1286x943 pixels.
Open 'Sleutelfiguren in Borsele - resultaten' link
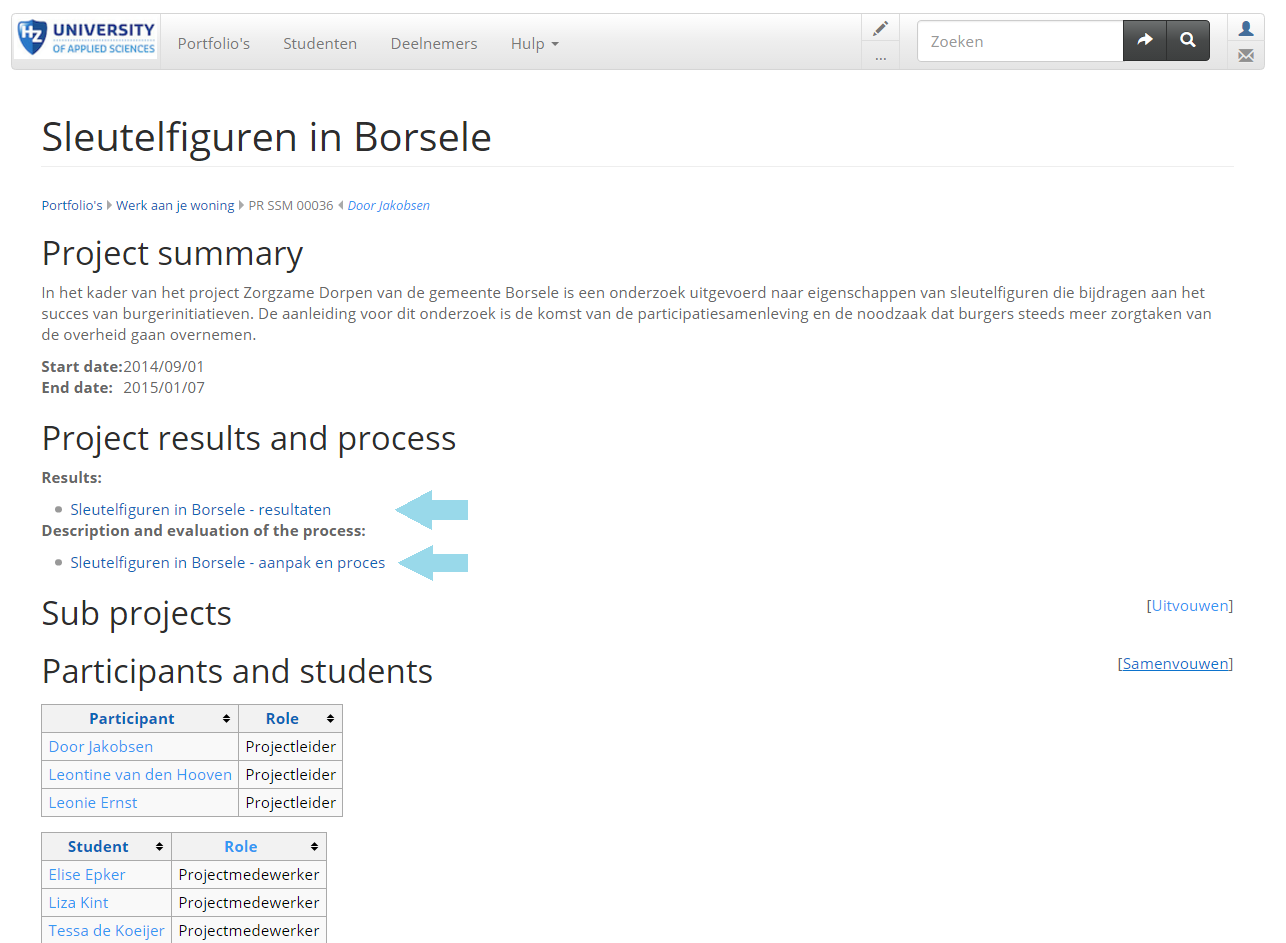point(200,509)
